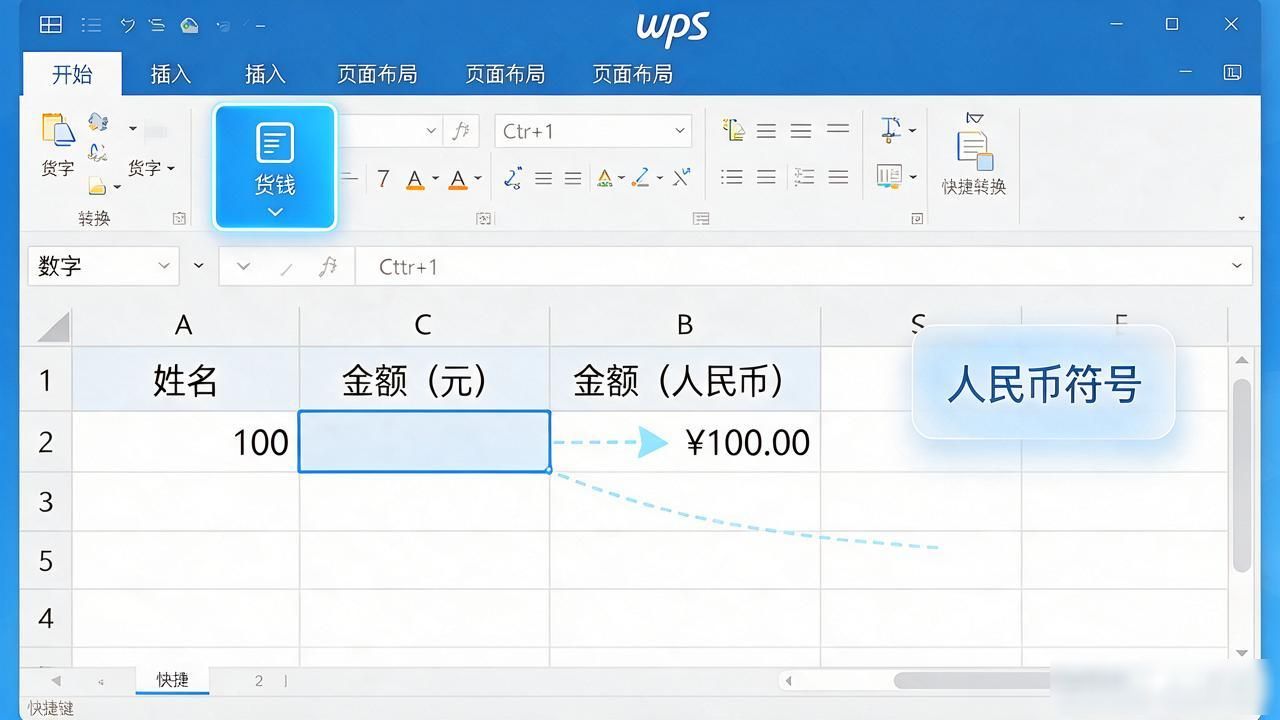Collapse the ribbon with the bottom-right arrow

click(x=1242, y=218)
